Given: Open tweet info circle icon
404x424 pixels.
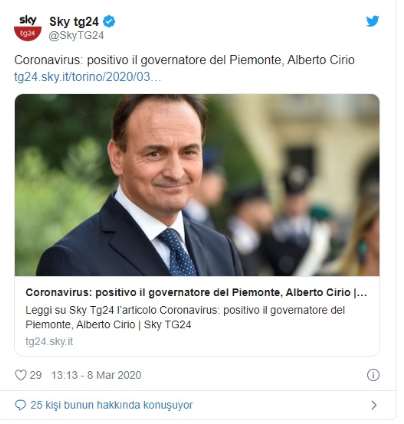Looking at the screenshot, I should (373, 375).
